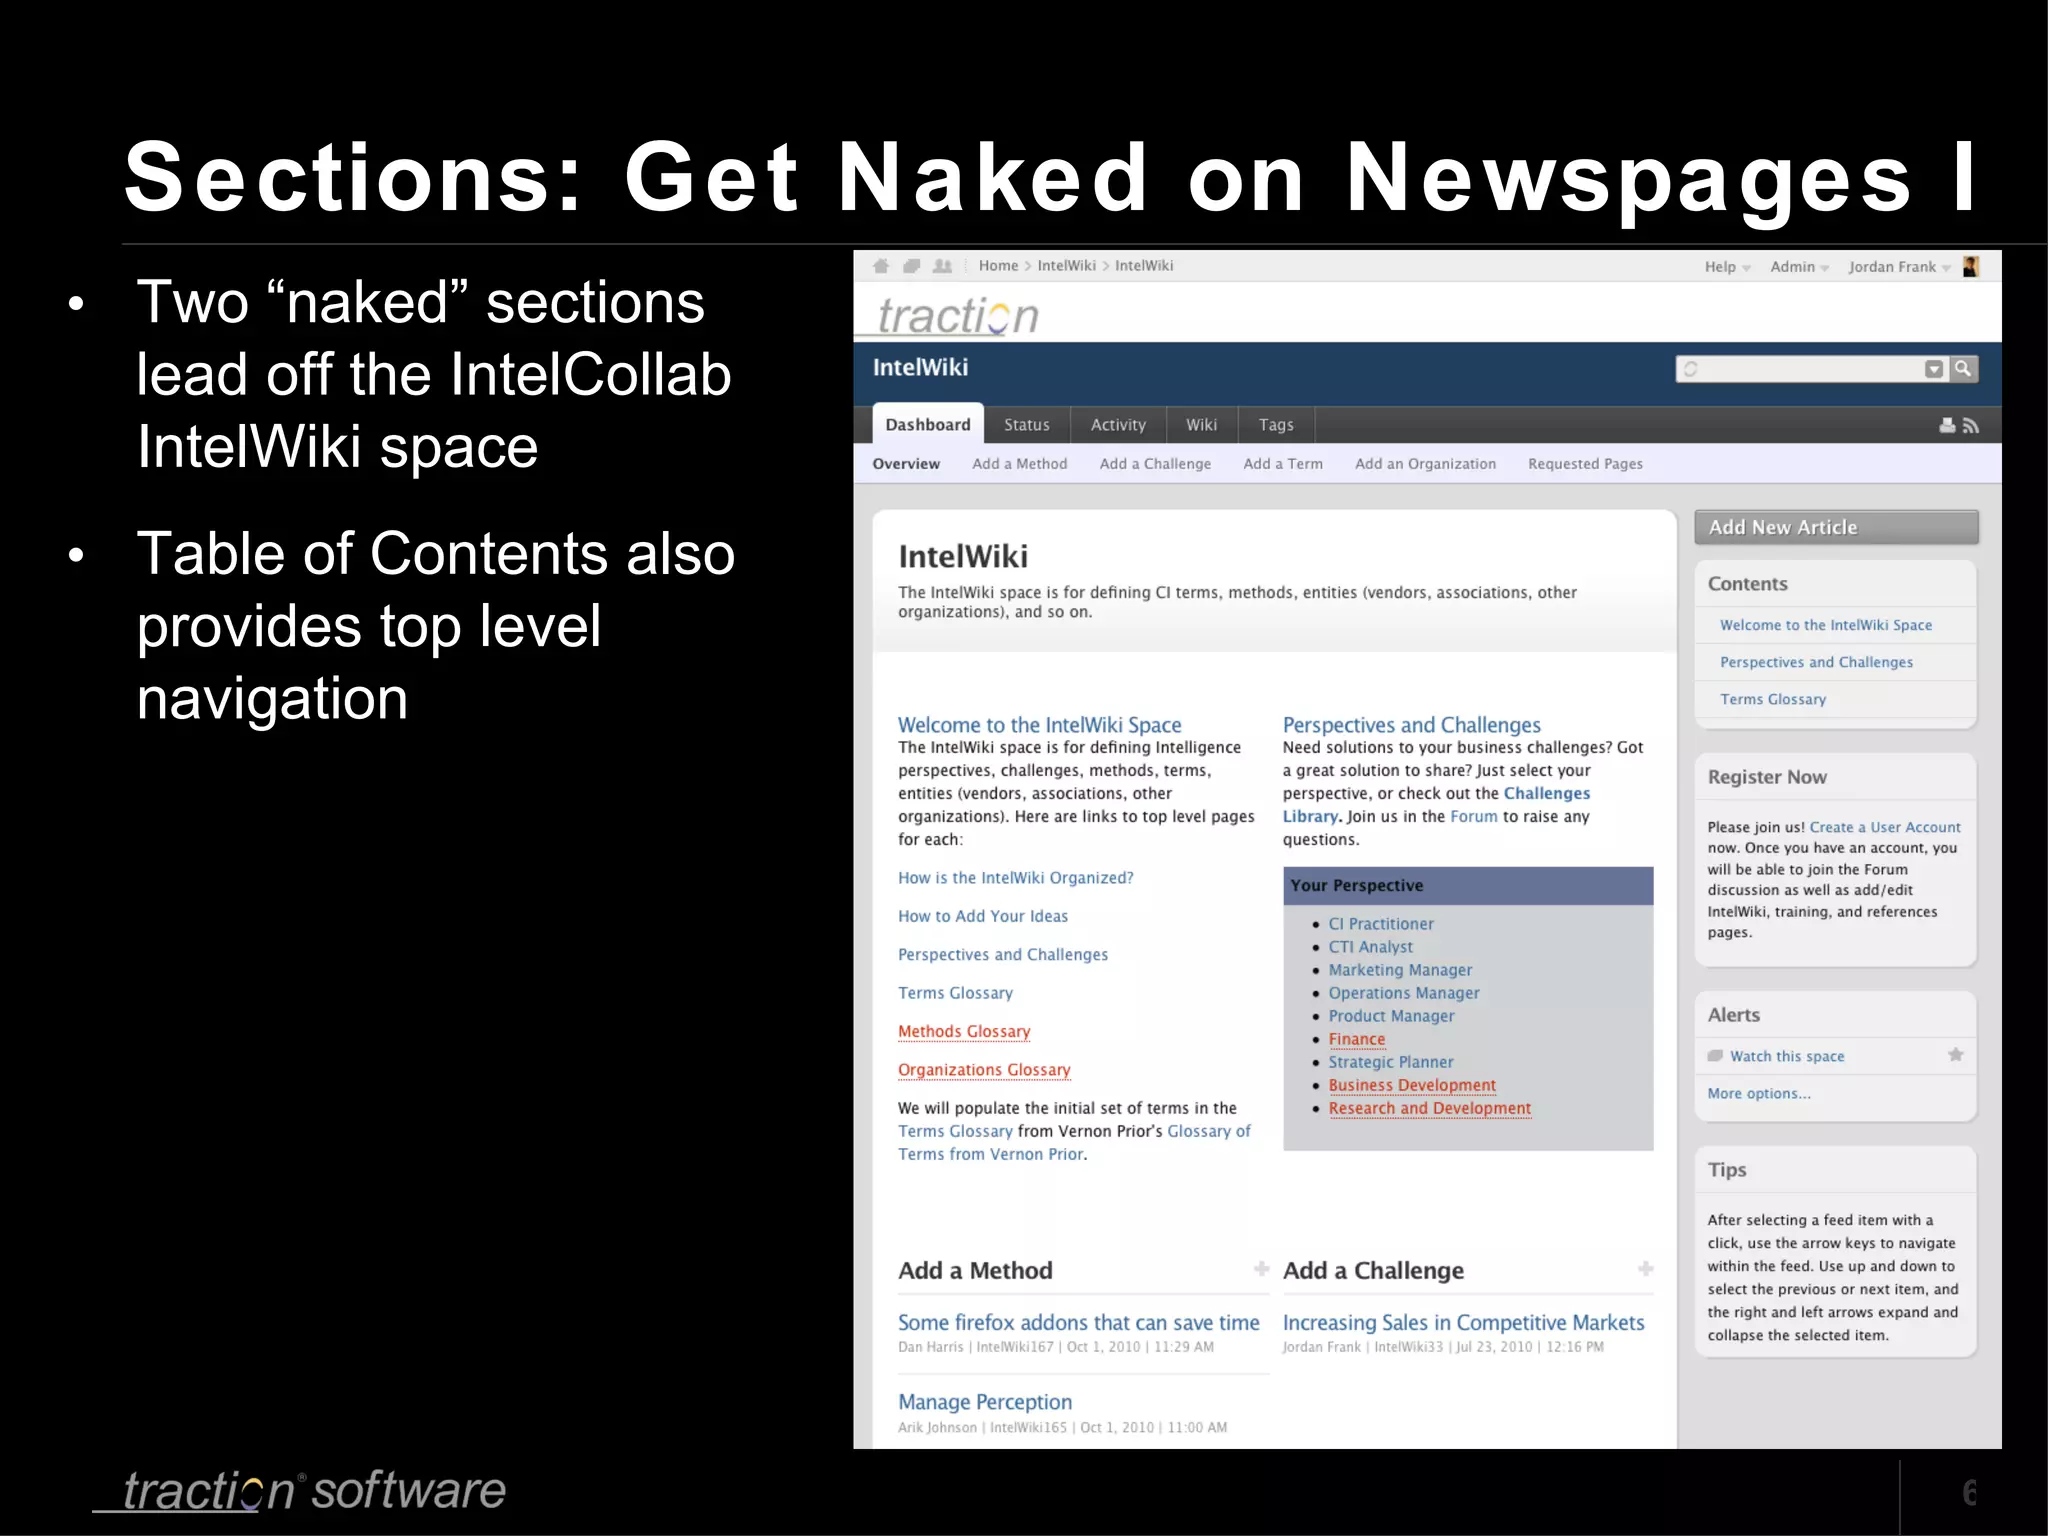Select the Product Manager perspective
This screenshot has width=2048, height=1536.
coord(1391,1016)
